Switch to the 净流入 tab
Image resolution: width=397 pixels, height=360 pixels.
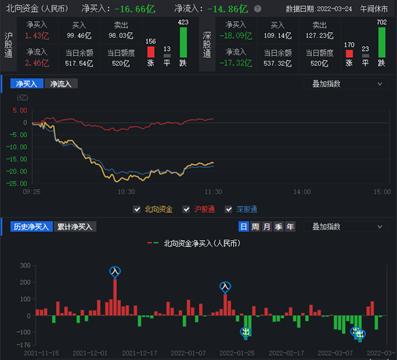[x=61, y=84]
